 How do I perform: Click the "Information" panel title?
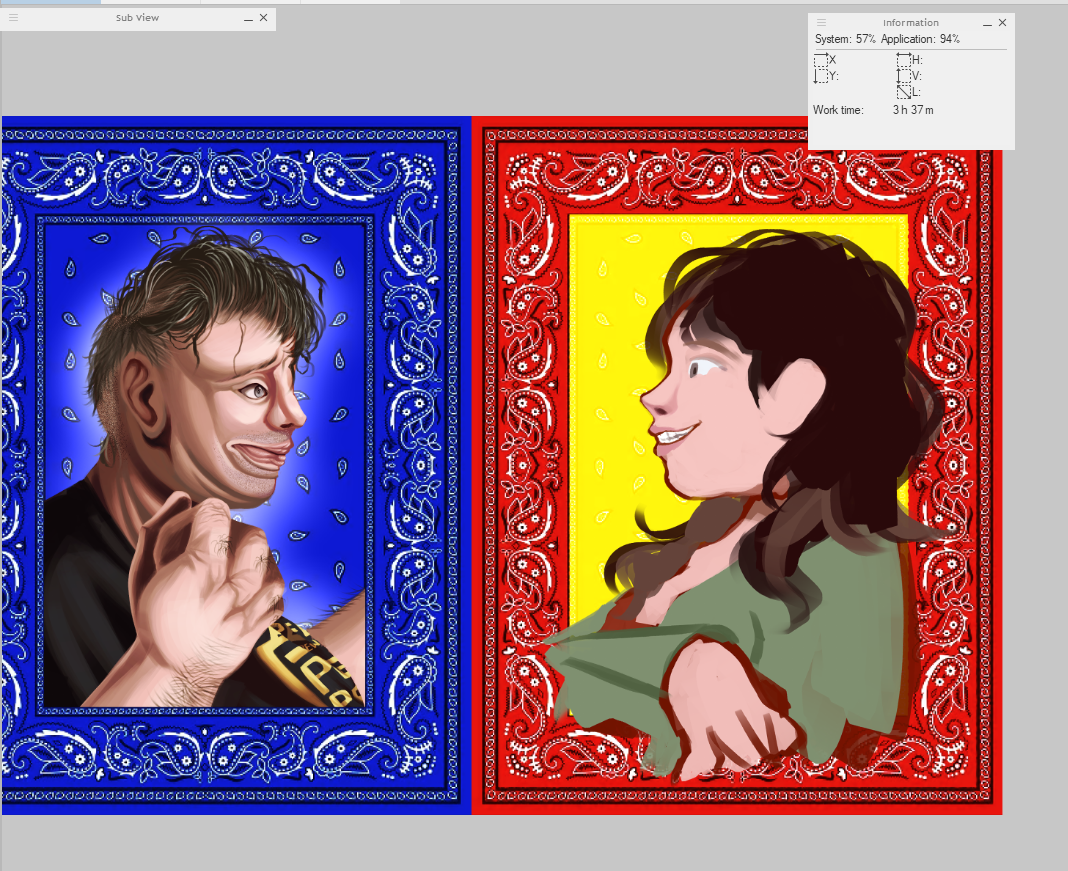click(911, 22)
